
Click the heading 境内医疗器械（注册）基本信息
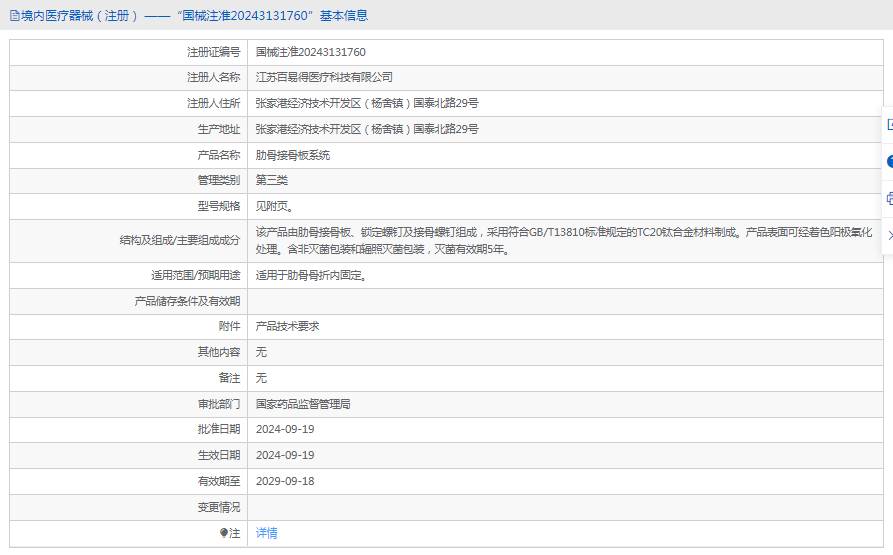click(x=194, y=16)
